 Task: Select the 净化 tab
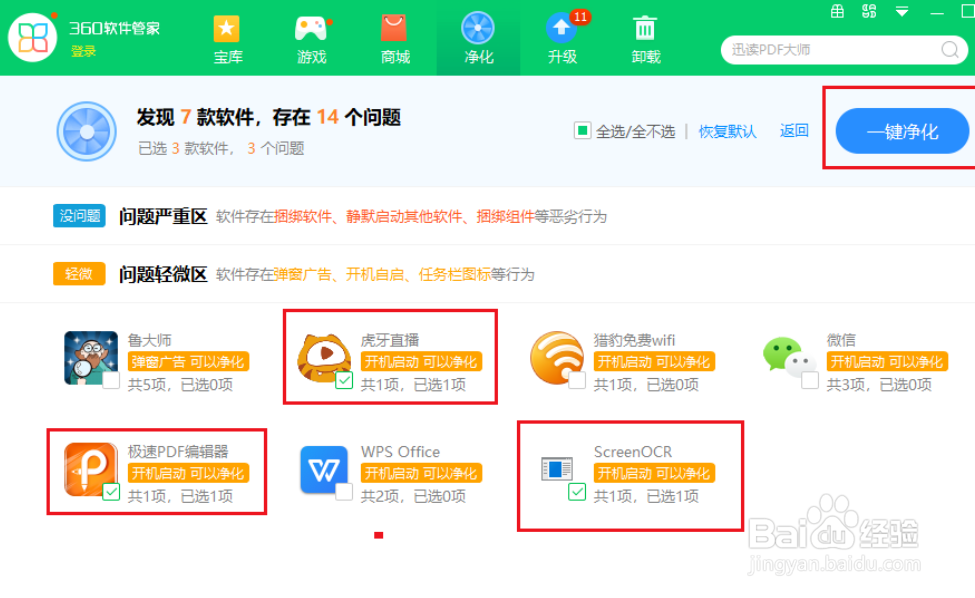(478, 39)
